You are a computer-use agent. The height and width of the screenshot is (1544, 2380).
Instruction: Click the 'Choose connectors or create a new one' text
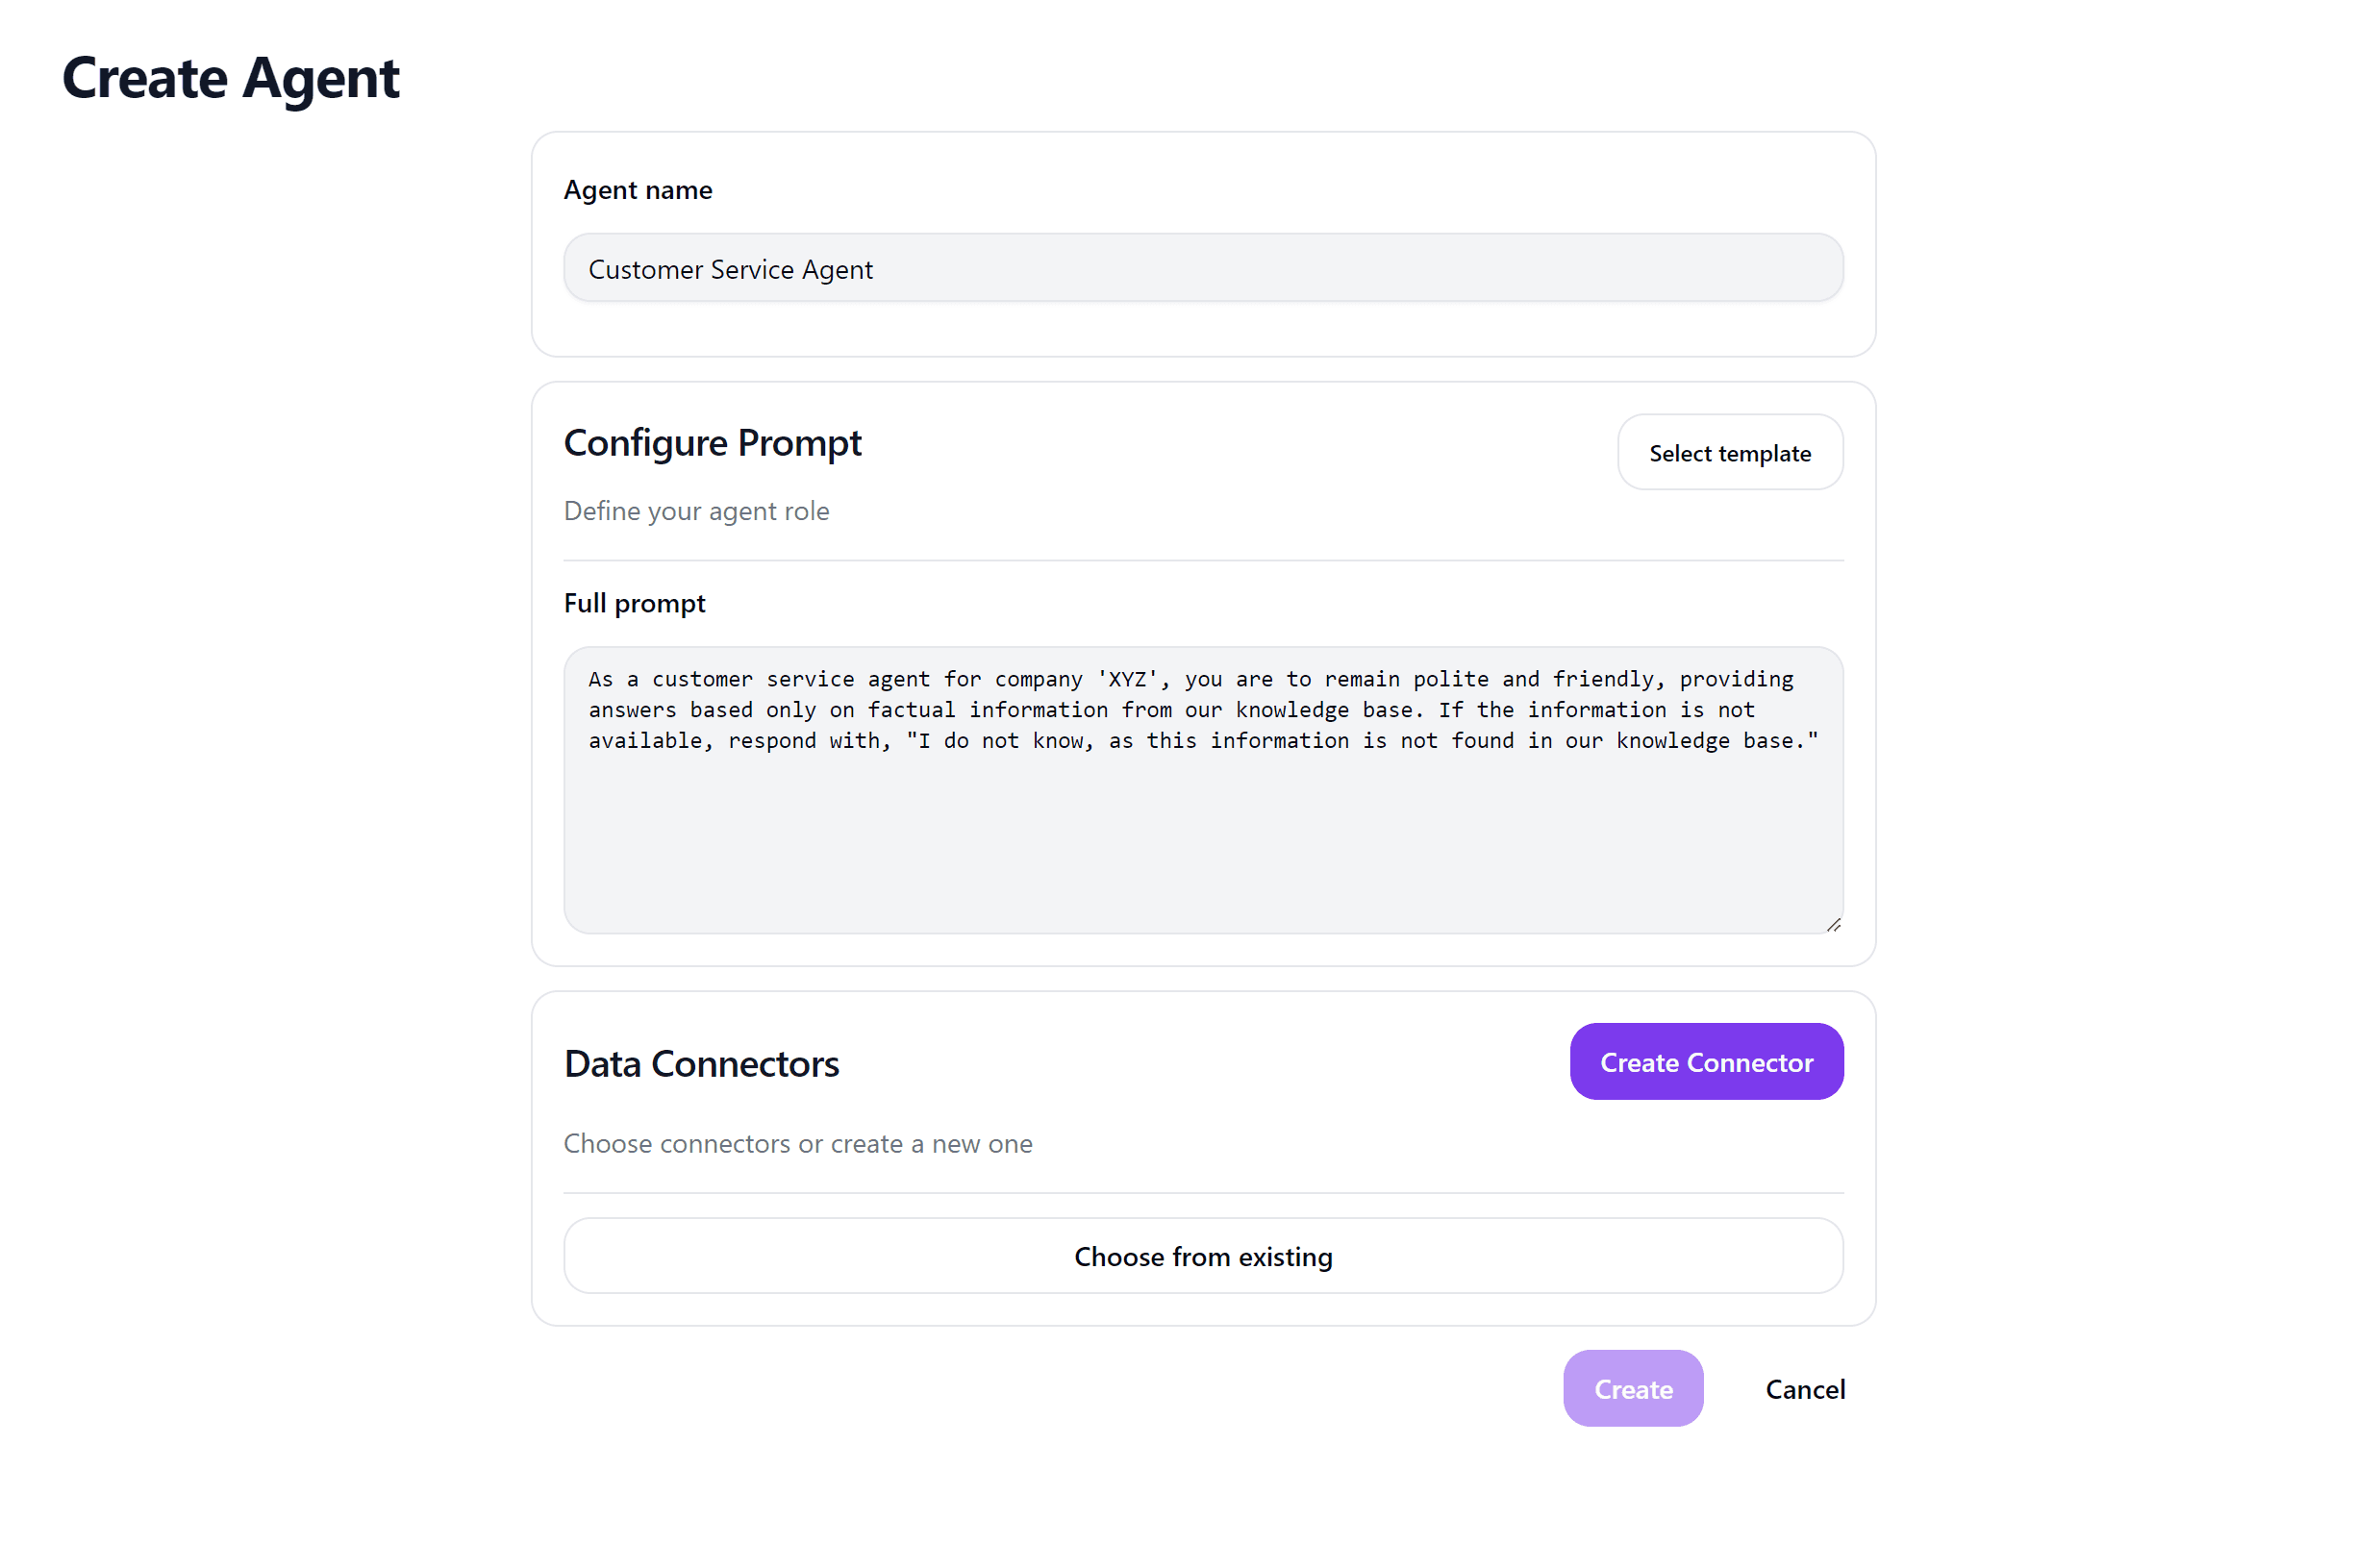point(798,1143)
